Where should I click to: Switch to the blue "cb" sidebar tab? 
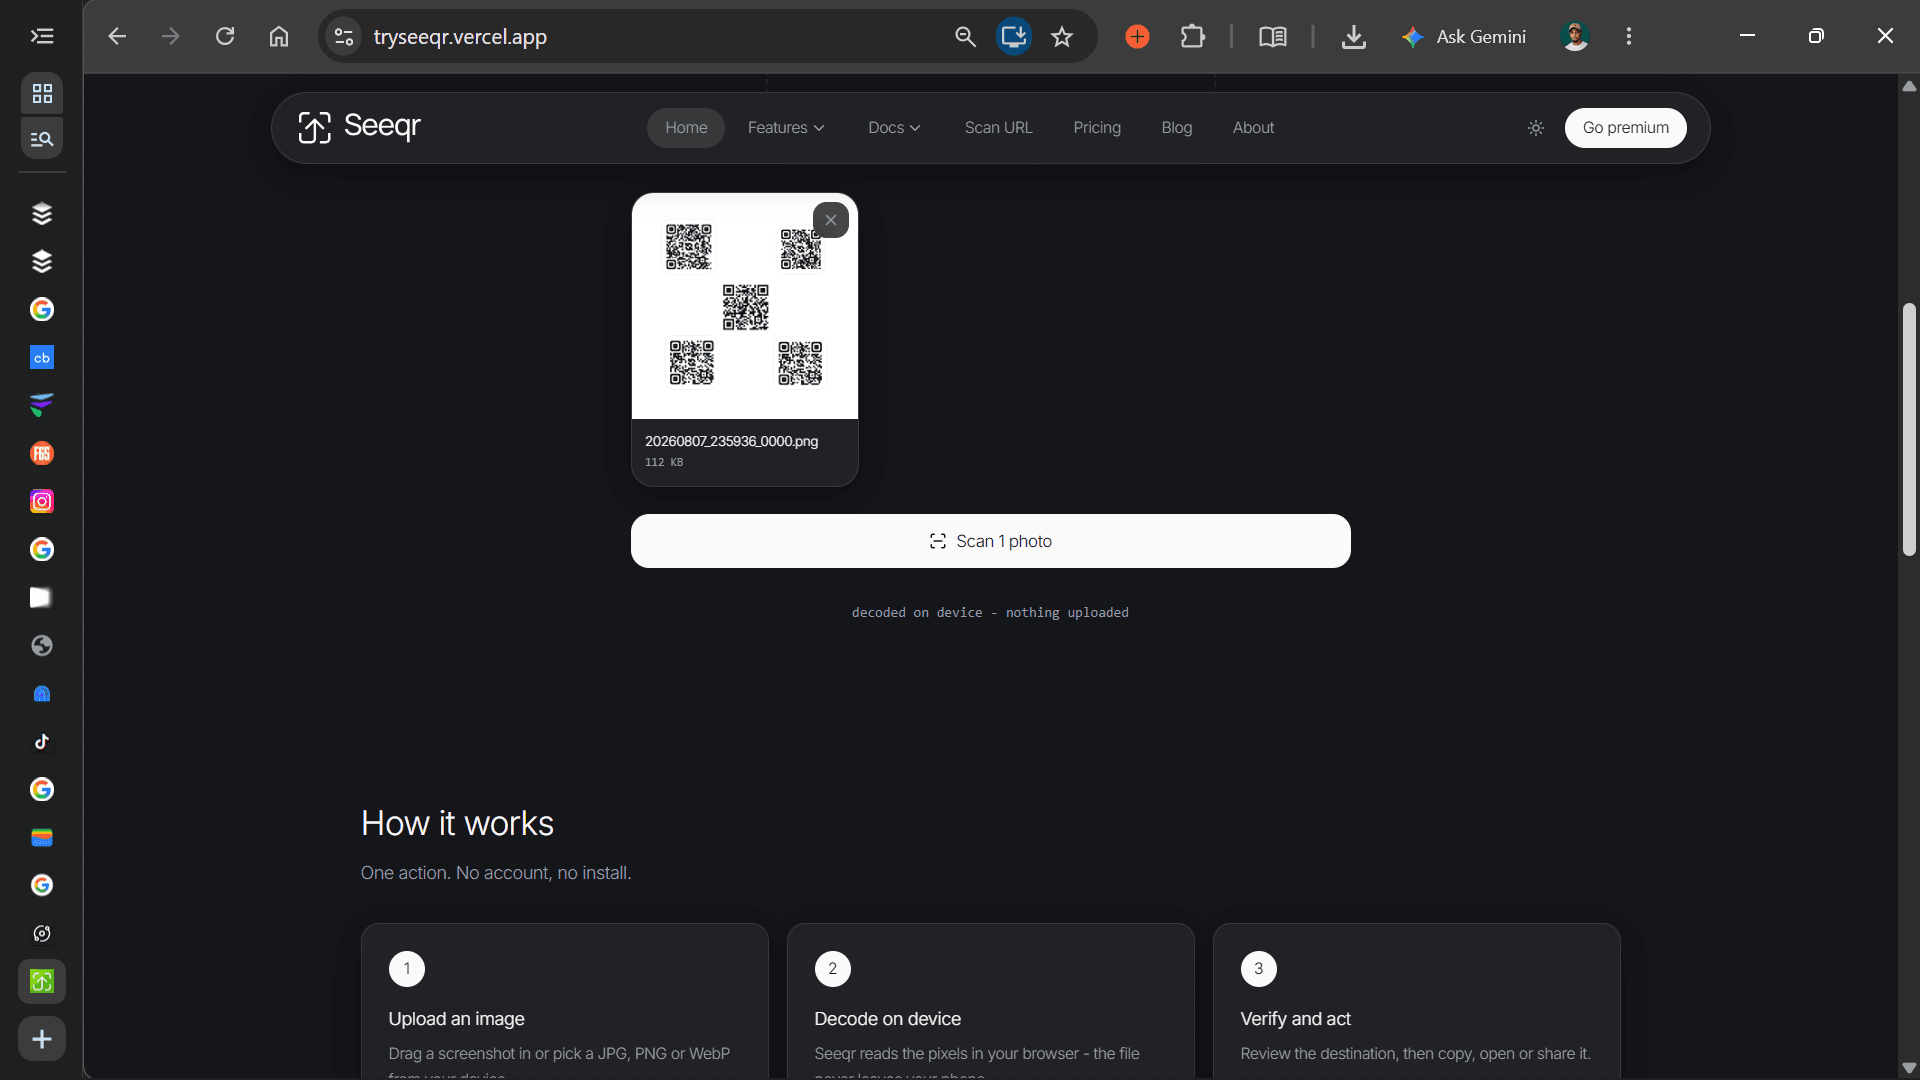tap(42, 358)
